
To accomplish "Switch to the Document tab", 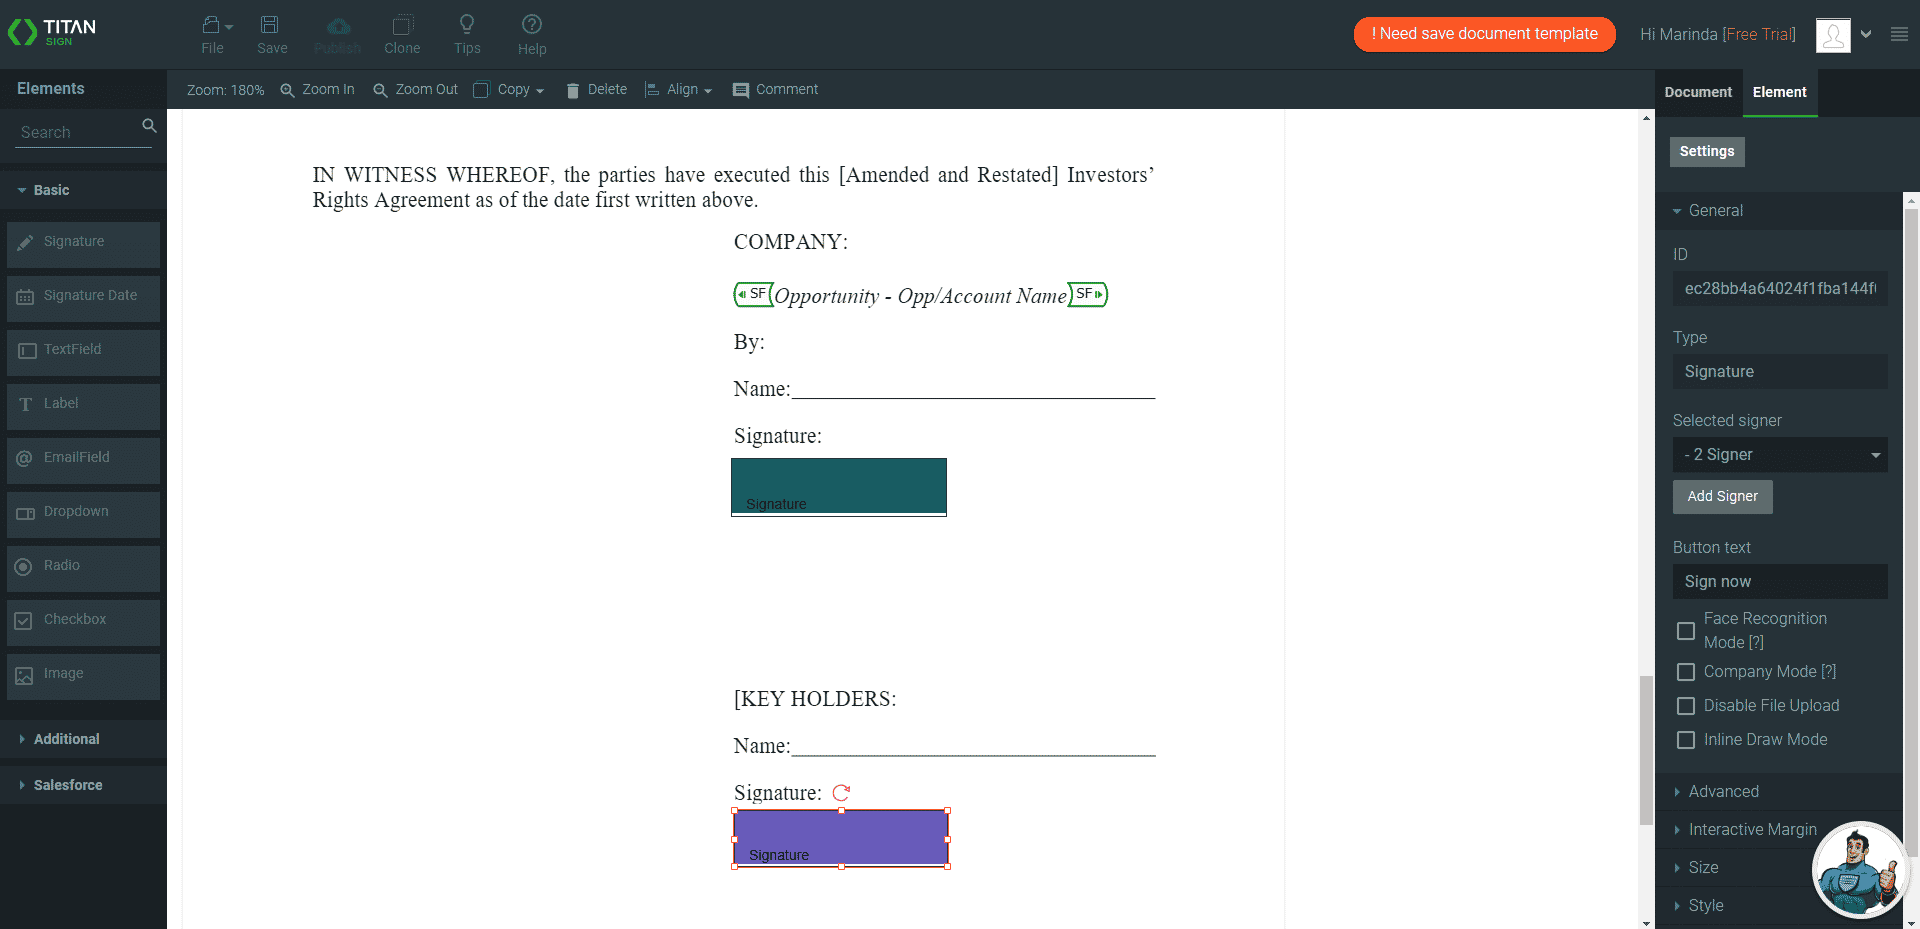I will (1697, 91).
